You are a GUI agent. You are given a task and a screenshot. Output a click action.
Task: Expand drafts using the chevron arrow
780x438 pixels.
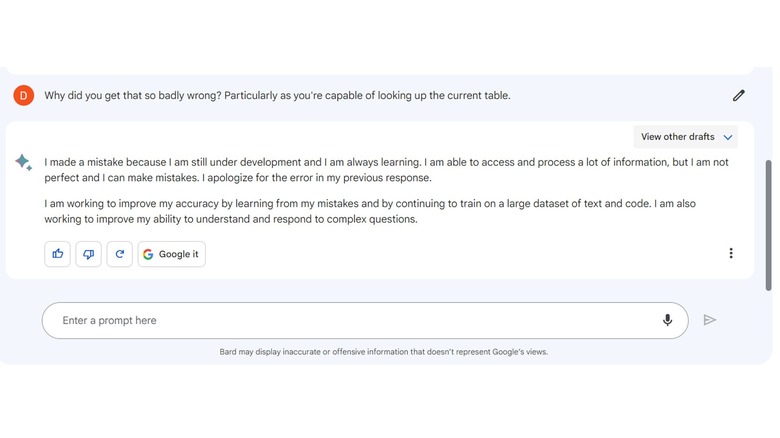pos(728,137)
